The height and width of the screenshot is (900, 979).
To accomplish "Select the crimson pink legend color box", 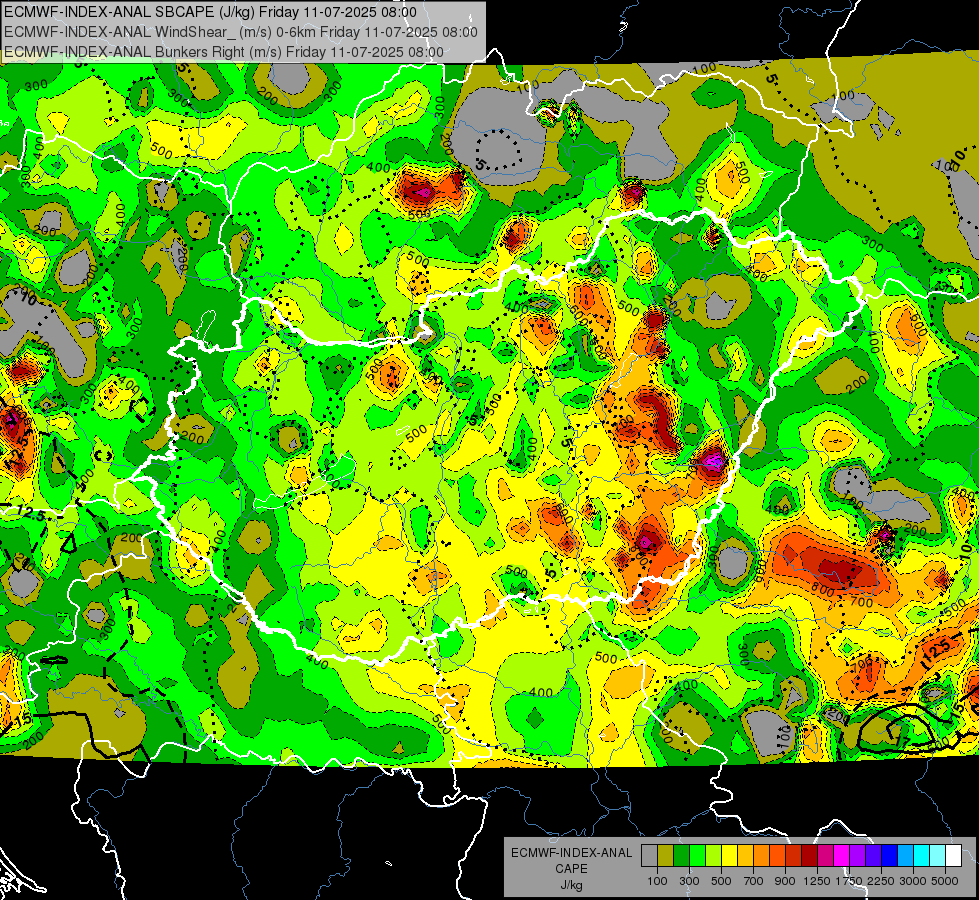I will 825,856.
